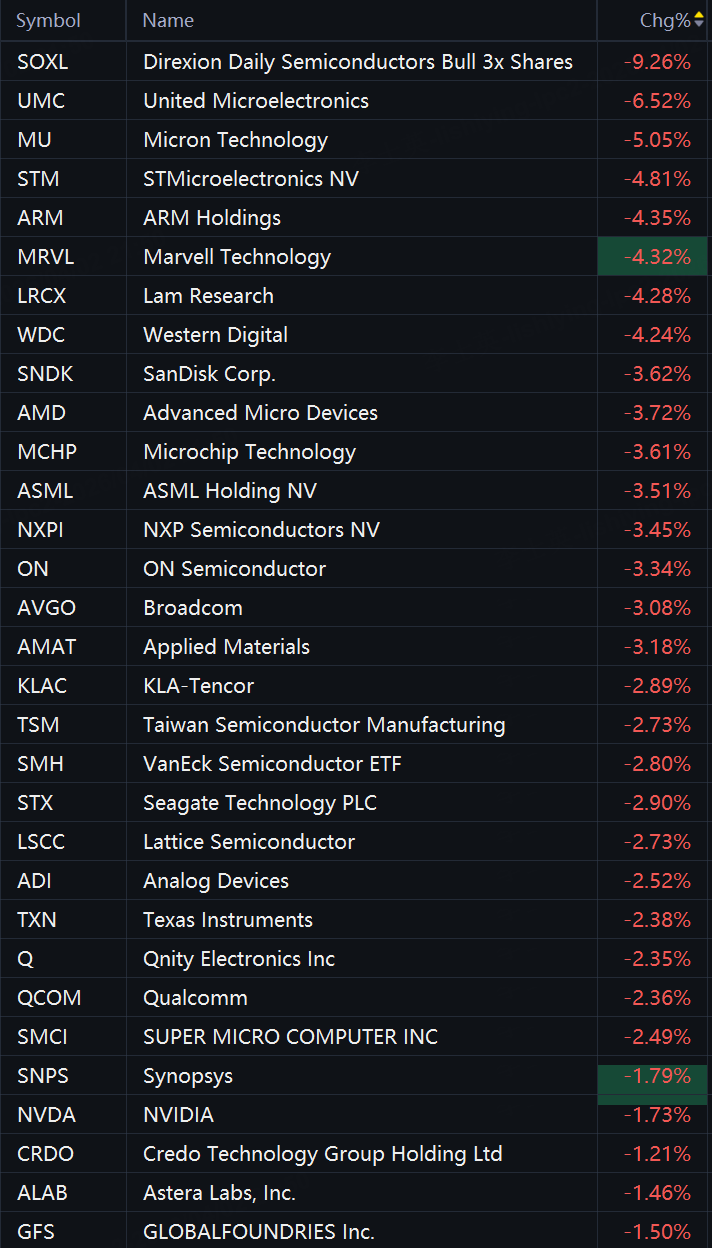Image resolution: width=712 pixels, height=1248 pixels.
Task: Select the TSM ticker symbol
Action: (x=34, y=725)
